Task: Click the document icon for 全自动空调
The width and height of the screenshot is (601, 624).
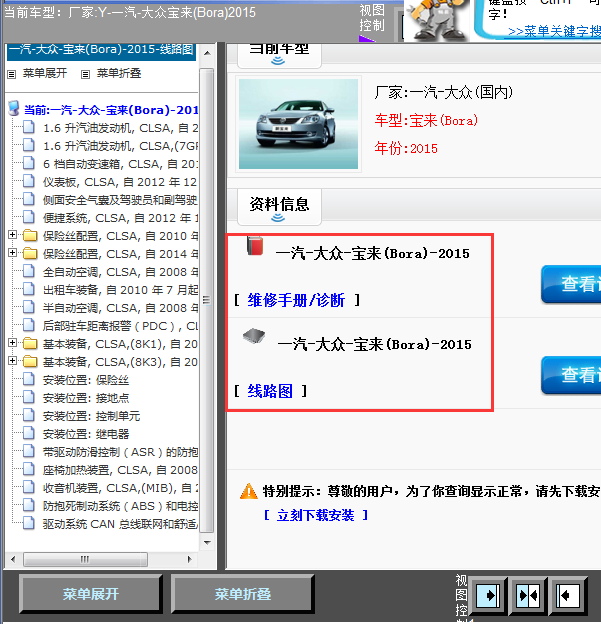Action: [29, 271]
